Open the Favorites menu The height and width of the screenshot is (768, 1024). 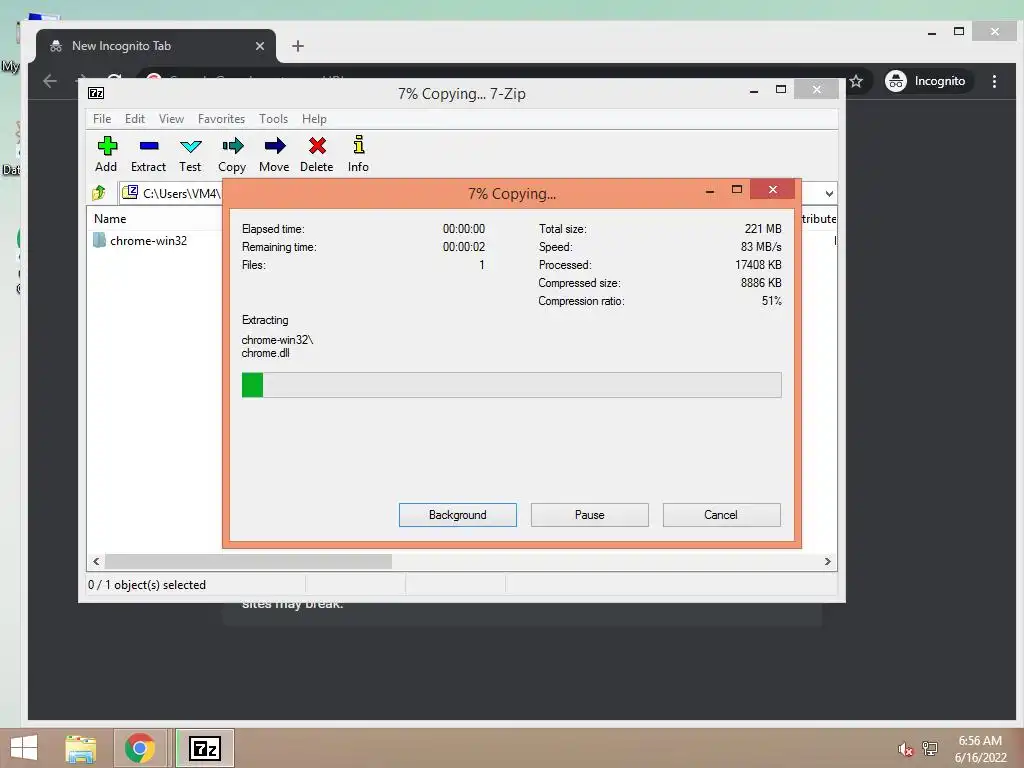pos(221,119)
